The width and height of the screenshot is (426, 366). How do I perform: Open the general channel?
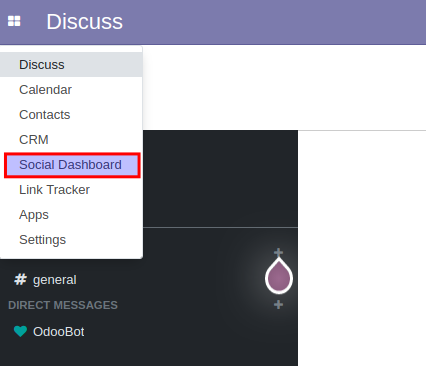55,280
